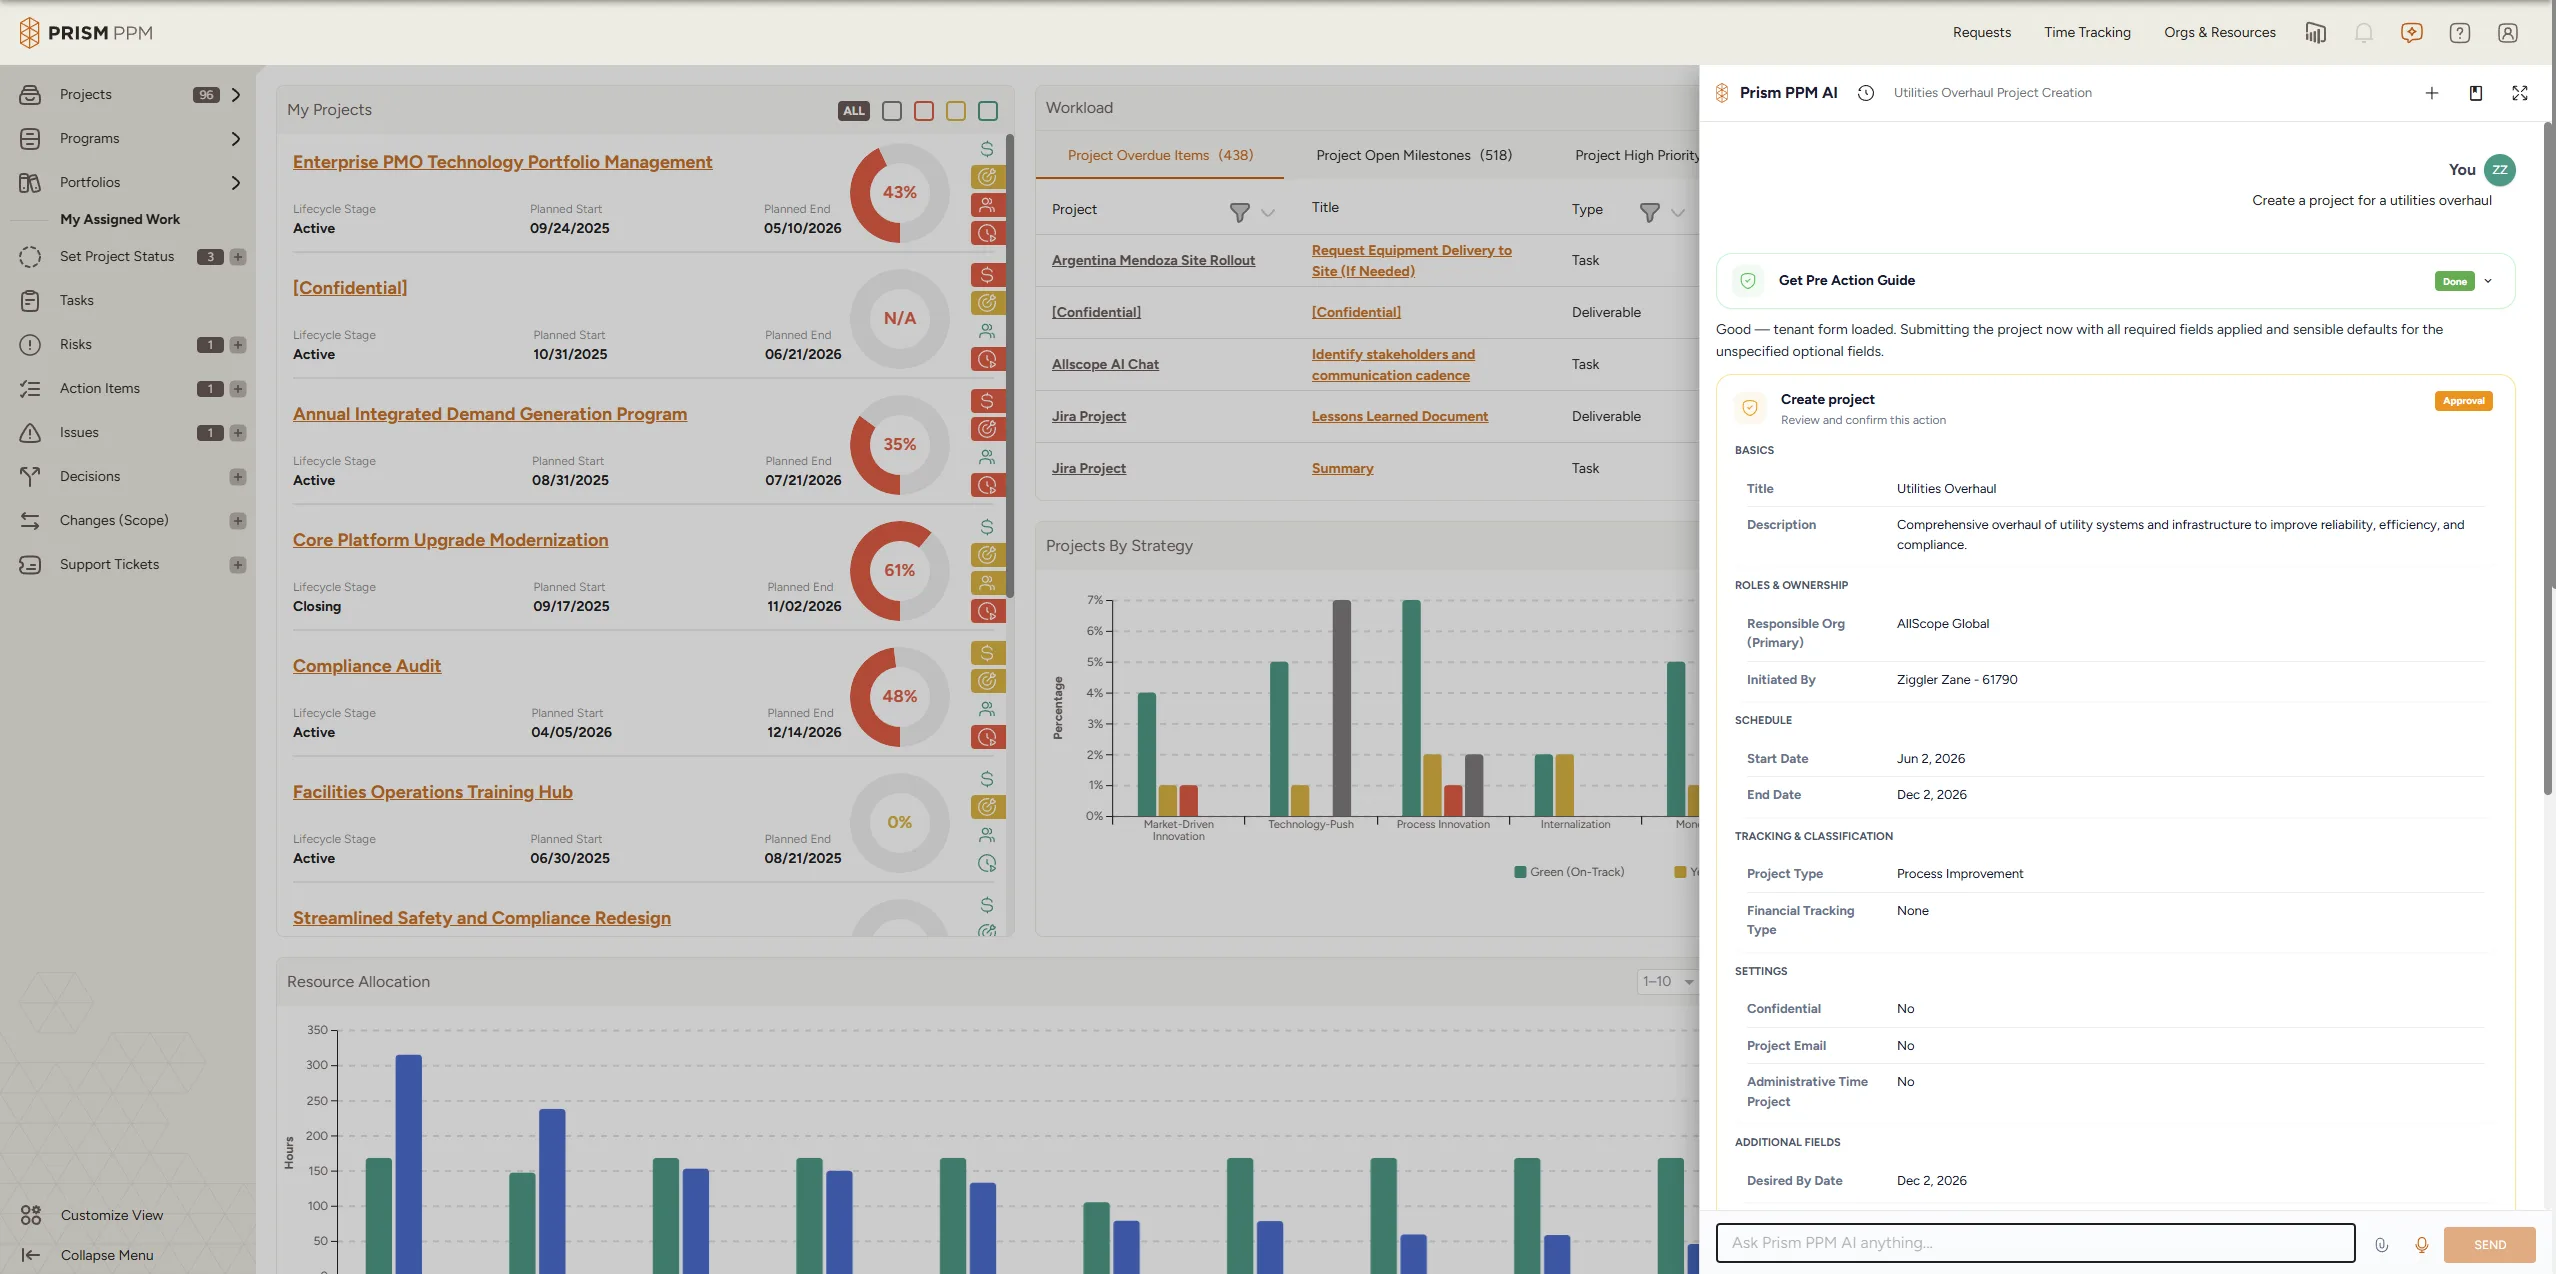Select the ALL project status filter
The width and height of the screenshot is (2556, 1274).
coord(853,111)
